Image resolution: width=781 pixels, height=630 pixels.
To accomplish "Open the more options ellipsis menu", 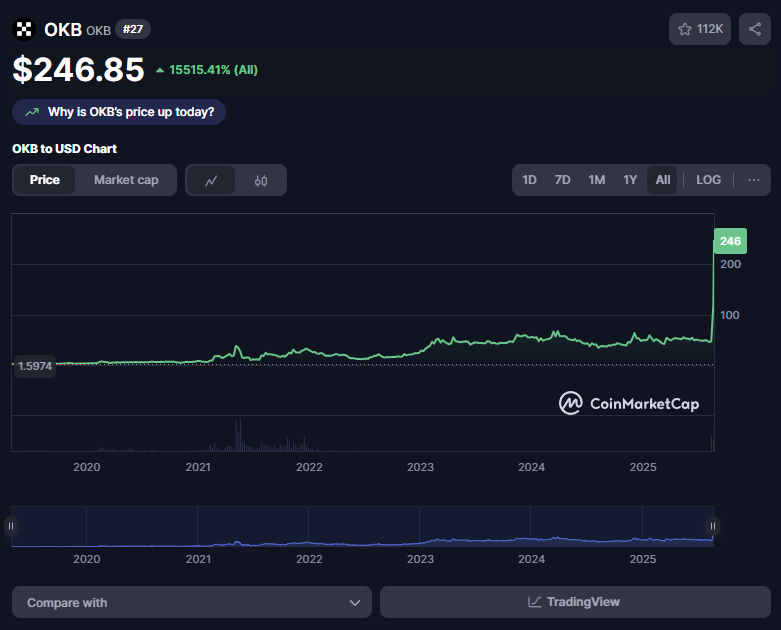I will coord(754,180).
